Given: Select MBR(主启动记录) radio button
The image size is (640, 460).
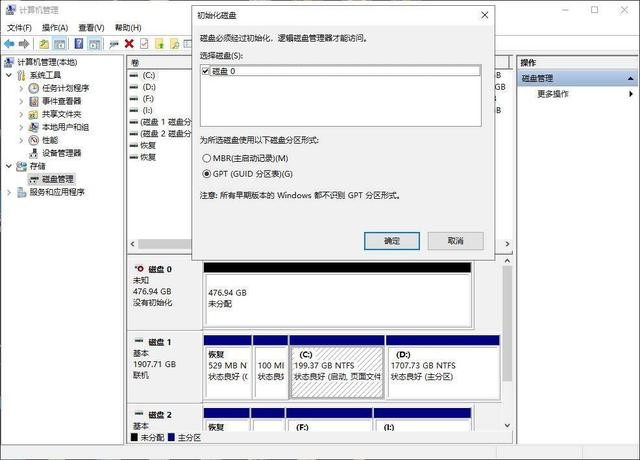Looking at the screenshot, I should point(207,158).
